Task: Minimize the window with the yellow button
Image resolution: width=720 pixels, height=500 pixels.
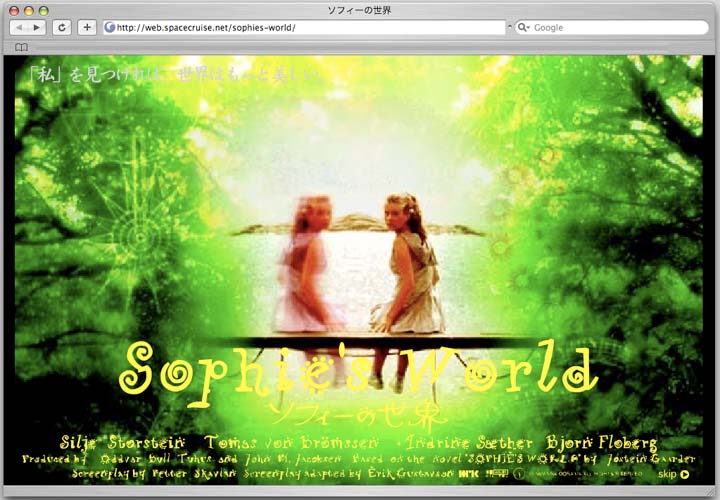Action: [x=29, y=10]
